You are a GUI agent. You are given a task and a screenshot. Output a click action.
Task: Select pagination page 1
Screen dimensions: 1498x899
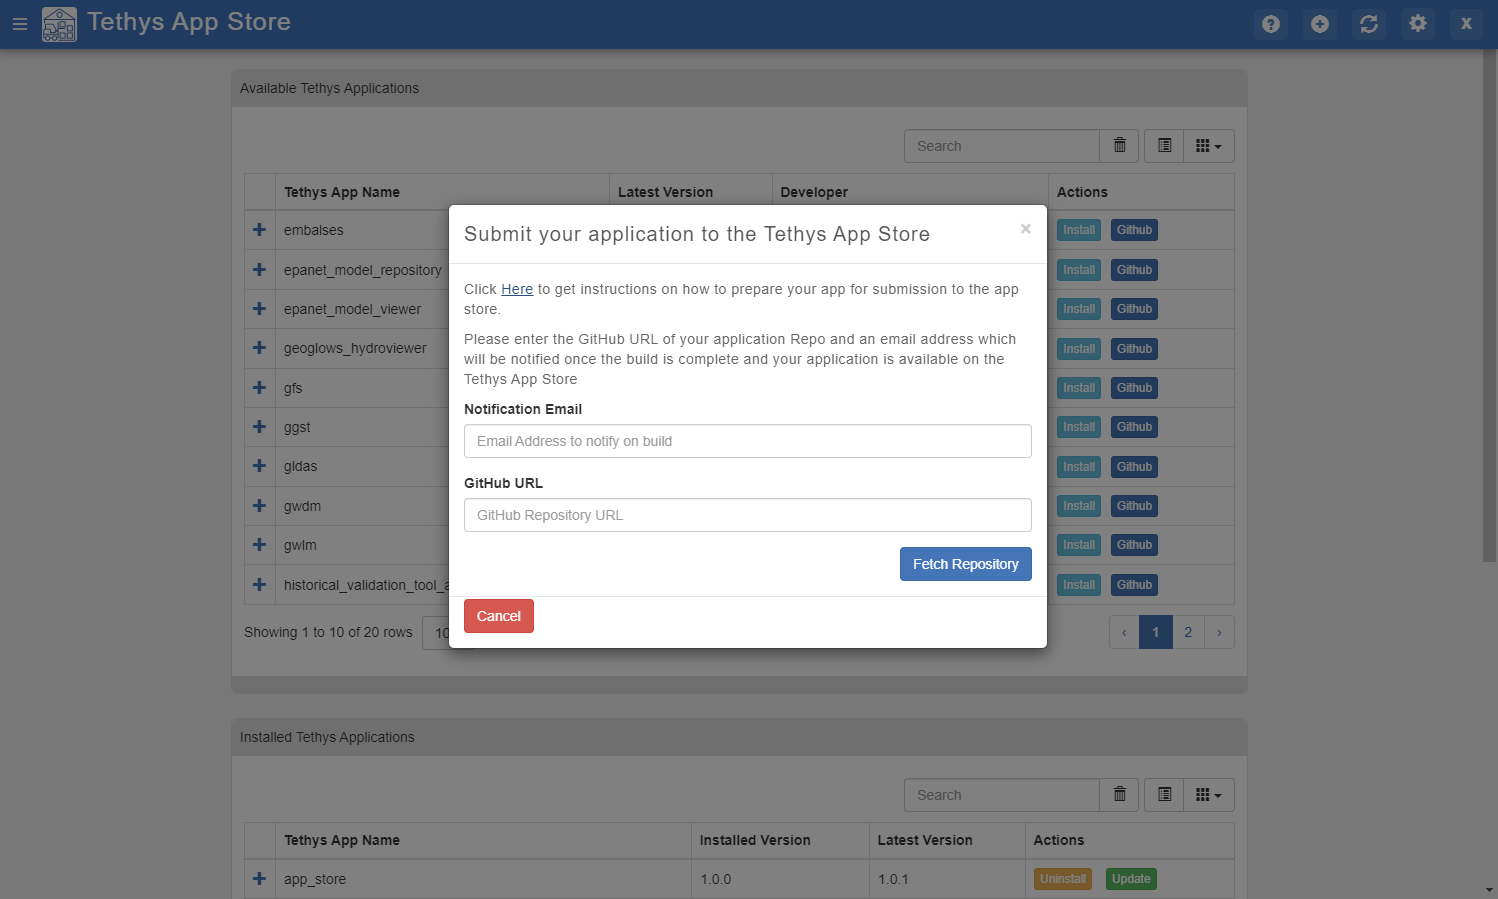tap(1156, 632)
